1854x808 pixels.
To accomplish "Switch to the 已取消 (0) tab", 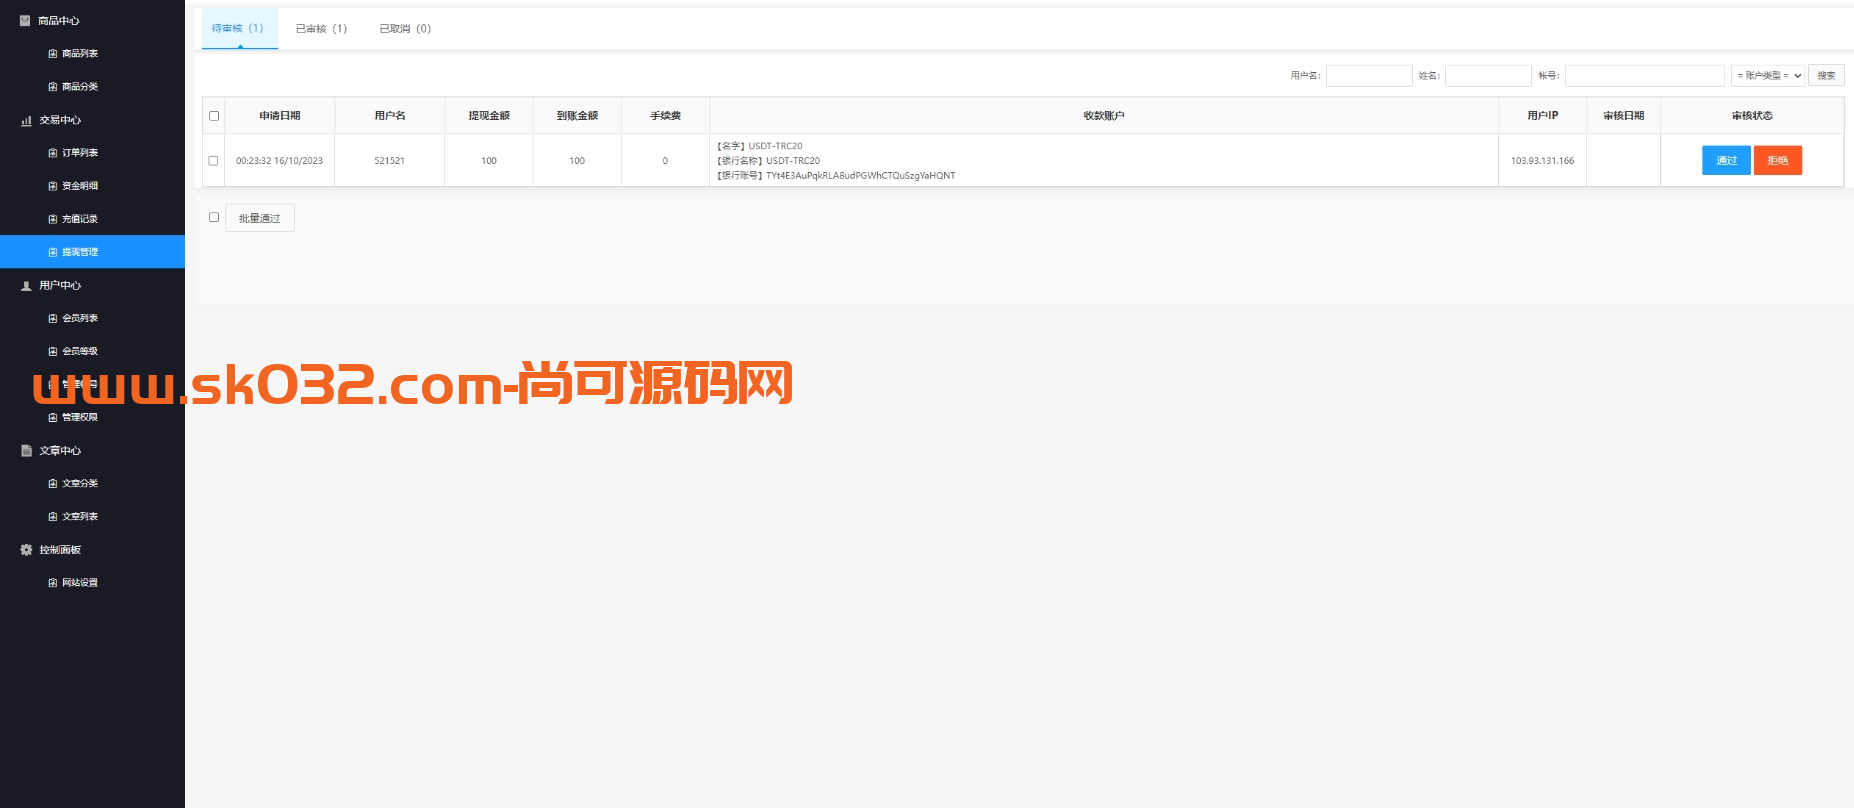I will coord(405,28).
